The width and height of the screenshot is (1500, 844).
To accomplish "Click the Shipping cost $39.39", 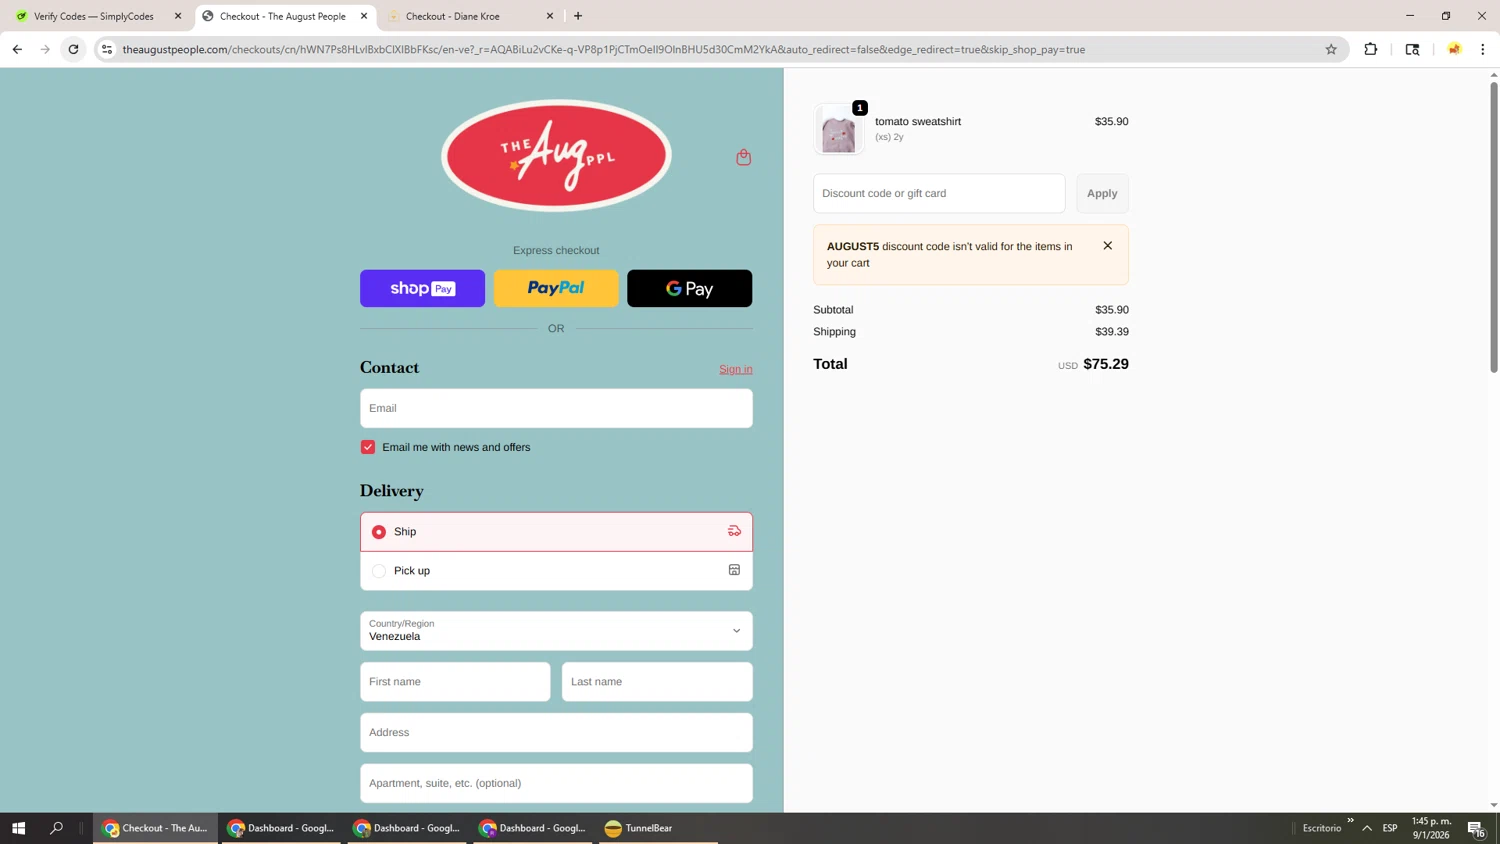I will pos(1112,332).
